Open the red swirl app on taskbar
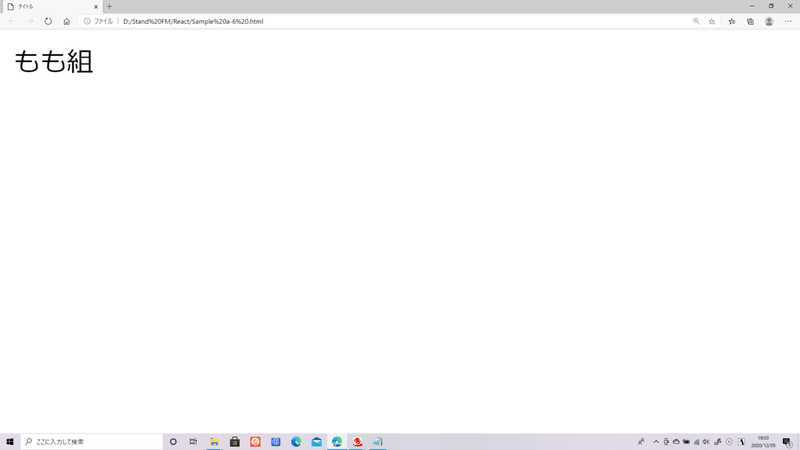The height and width of the screenshot is (450, 800). pos(357,442)
